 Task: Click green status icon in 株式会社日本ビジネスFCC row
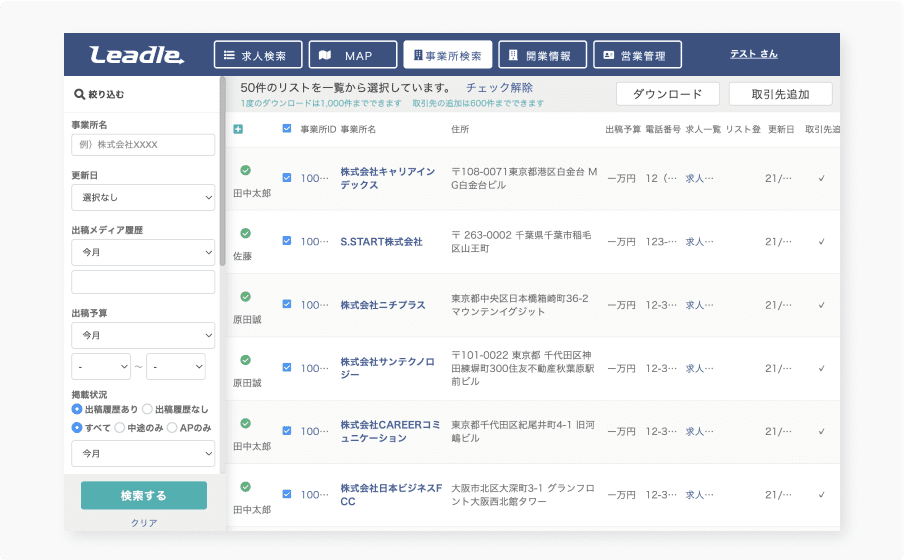(245, 487)
